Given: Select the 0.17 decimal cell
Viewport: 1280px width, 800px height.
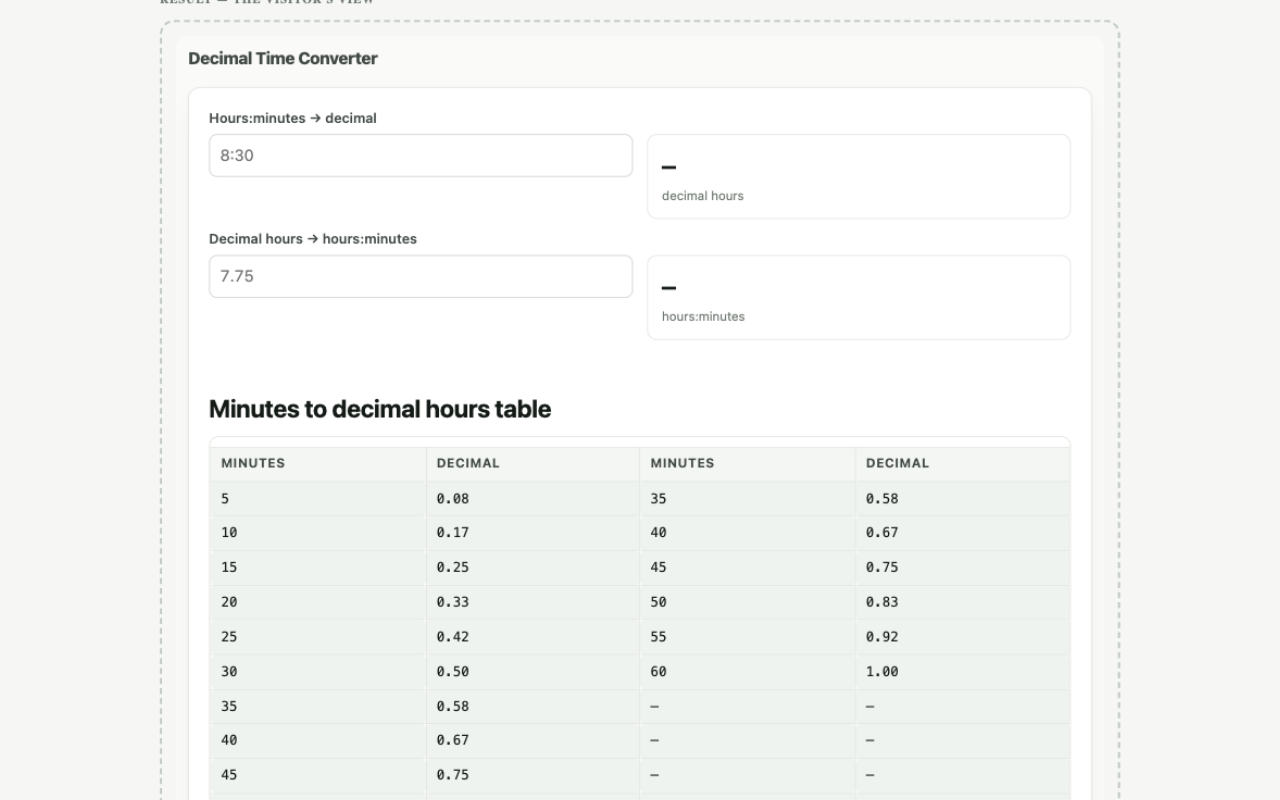Looking at the screenshot, I should click(x=533, y=533).
